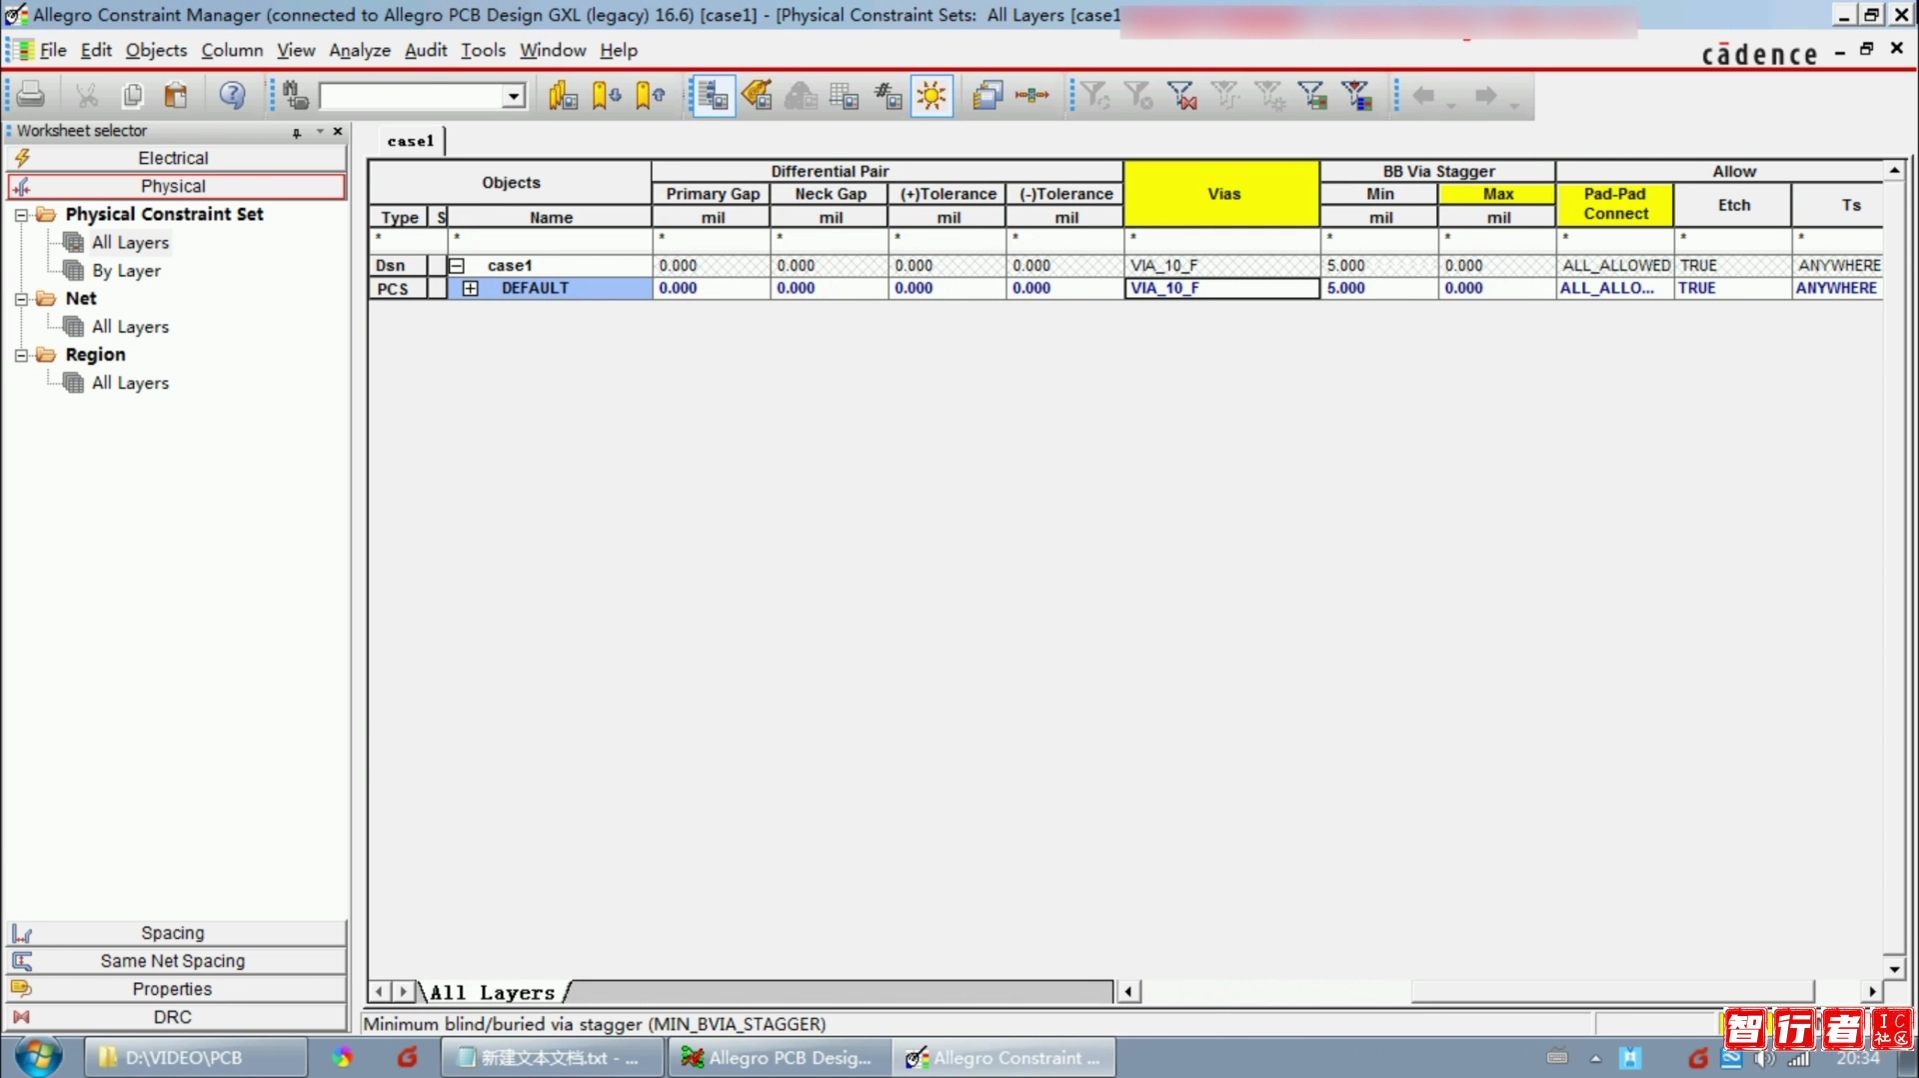The width and height of the screenshot is (1919, 1078).
Task: Click the last filter funnel toolbar icon
Action: pos(1357,95)
